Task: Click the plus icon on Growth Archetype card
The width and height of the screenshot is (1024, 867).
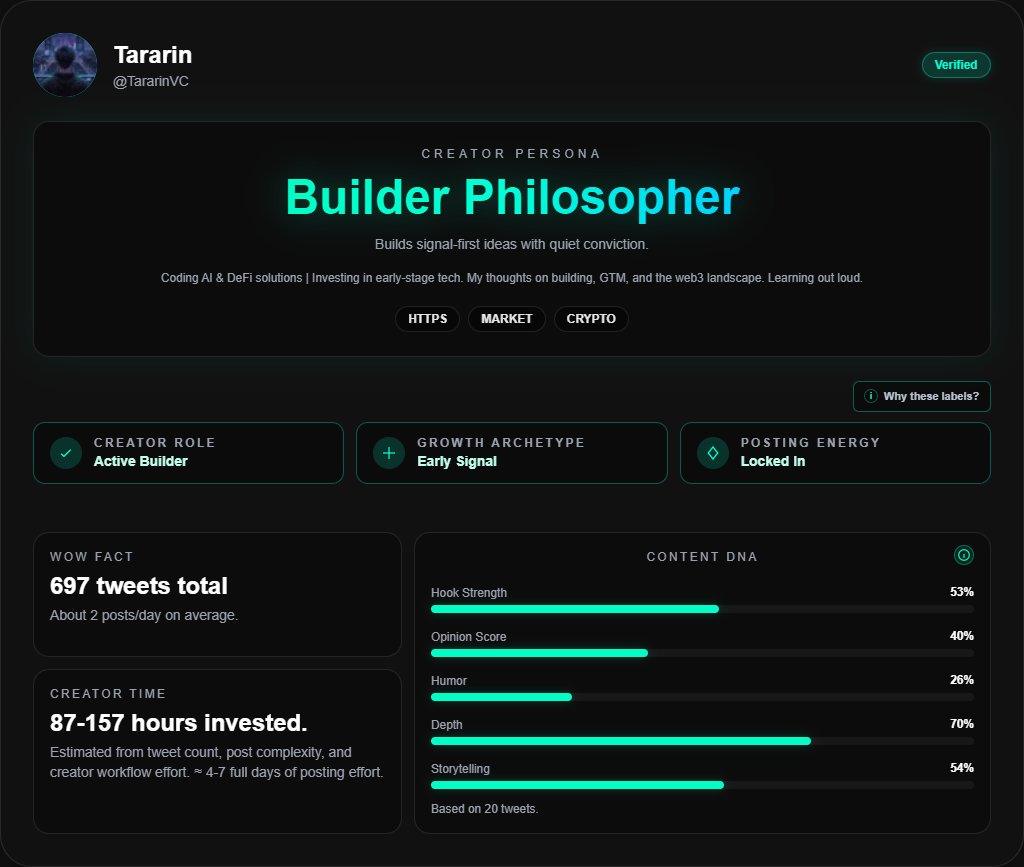Action: (x=389, y=452)
